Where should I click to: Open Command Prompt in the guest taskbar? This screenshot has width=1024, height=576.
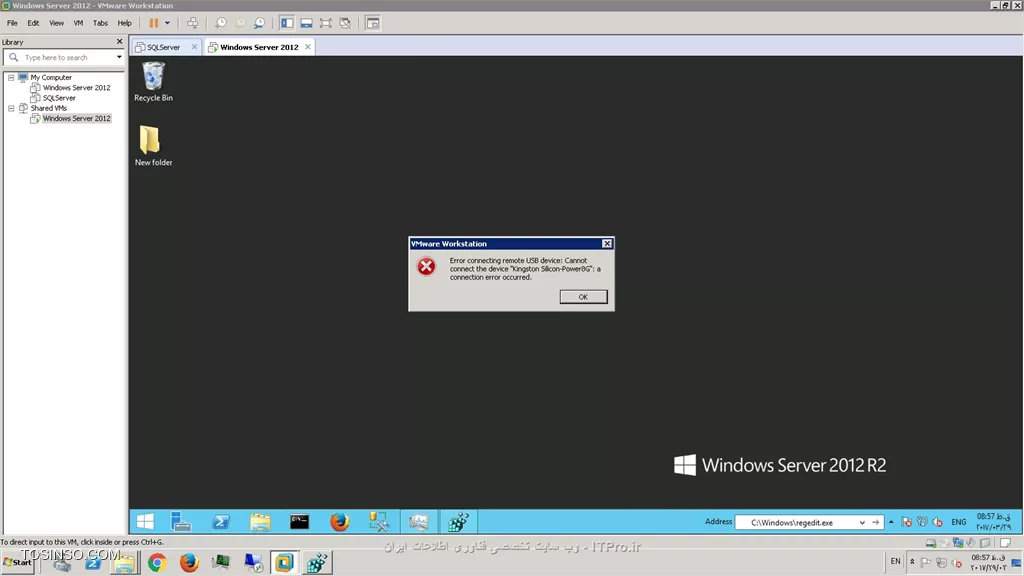(x=300, y=521)
